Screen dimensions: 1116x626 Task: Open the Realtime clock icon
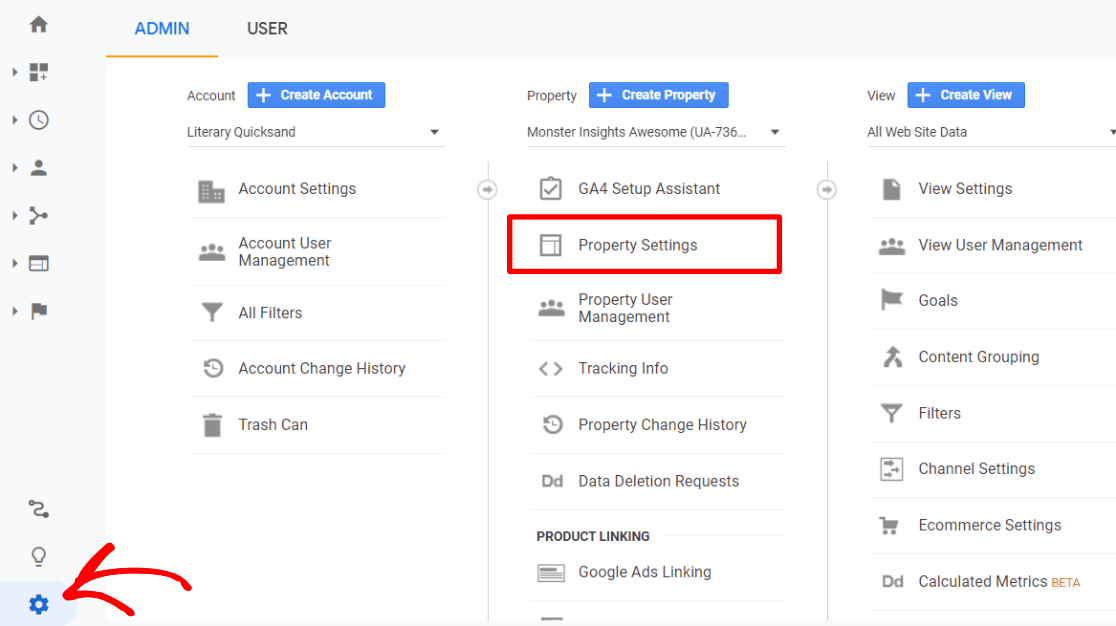tap(38, 120)
